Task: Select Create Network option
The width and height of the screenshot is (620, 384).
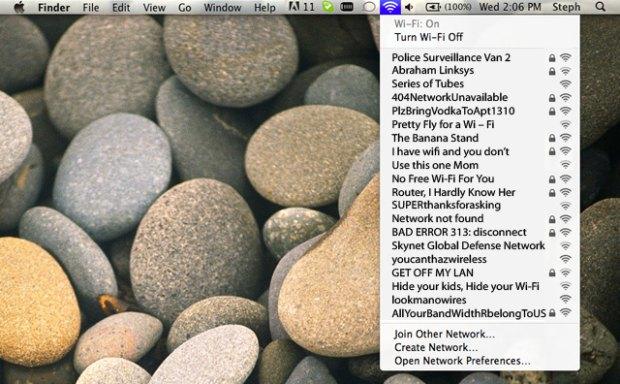Action: (436, 347)
